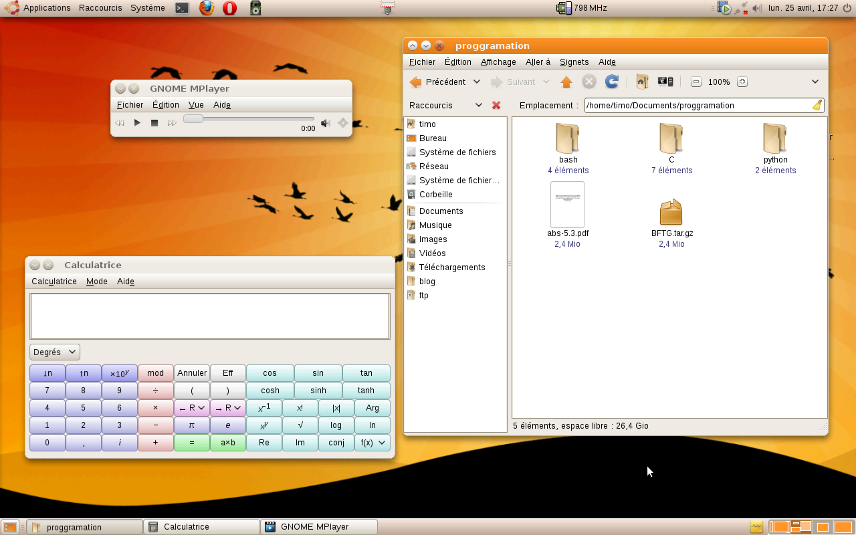The width and height of the screenshot is (856, 535).
Task: Zoom out with the minus icon next to 100%
Action: click(x=696, y=82)
